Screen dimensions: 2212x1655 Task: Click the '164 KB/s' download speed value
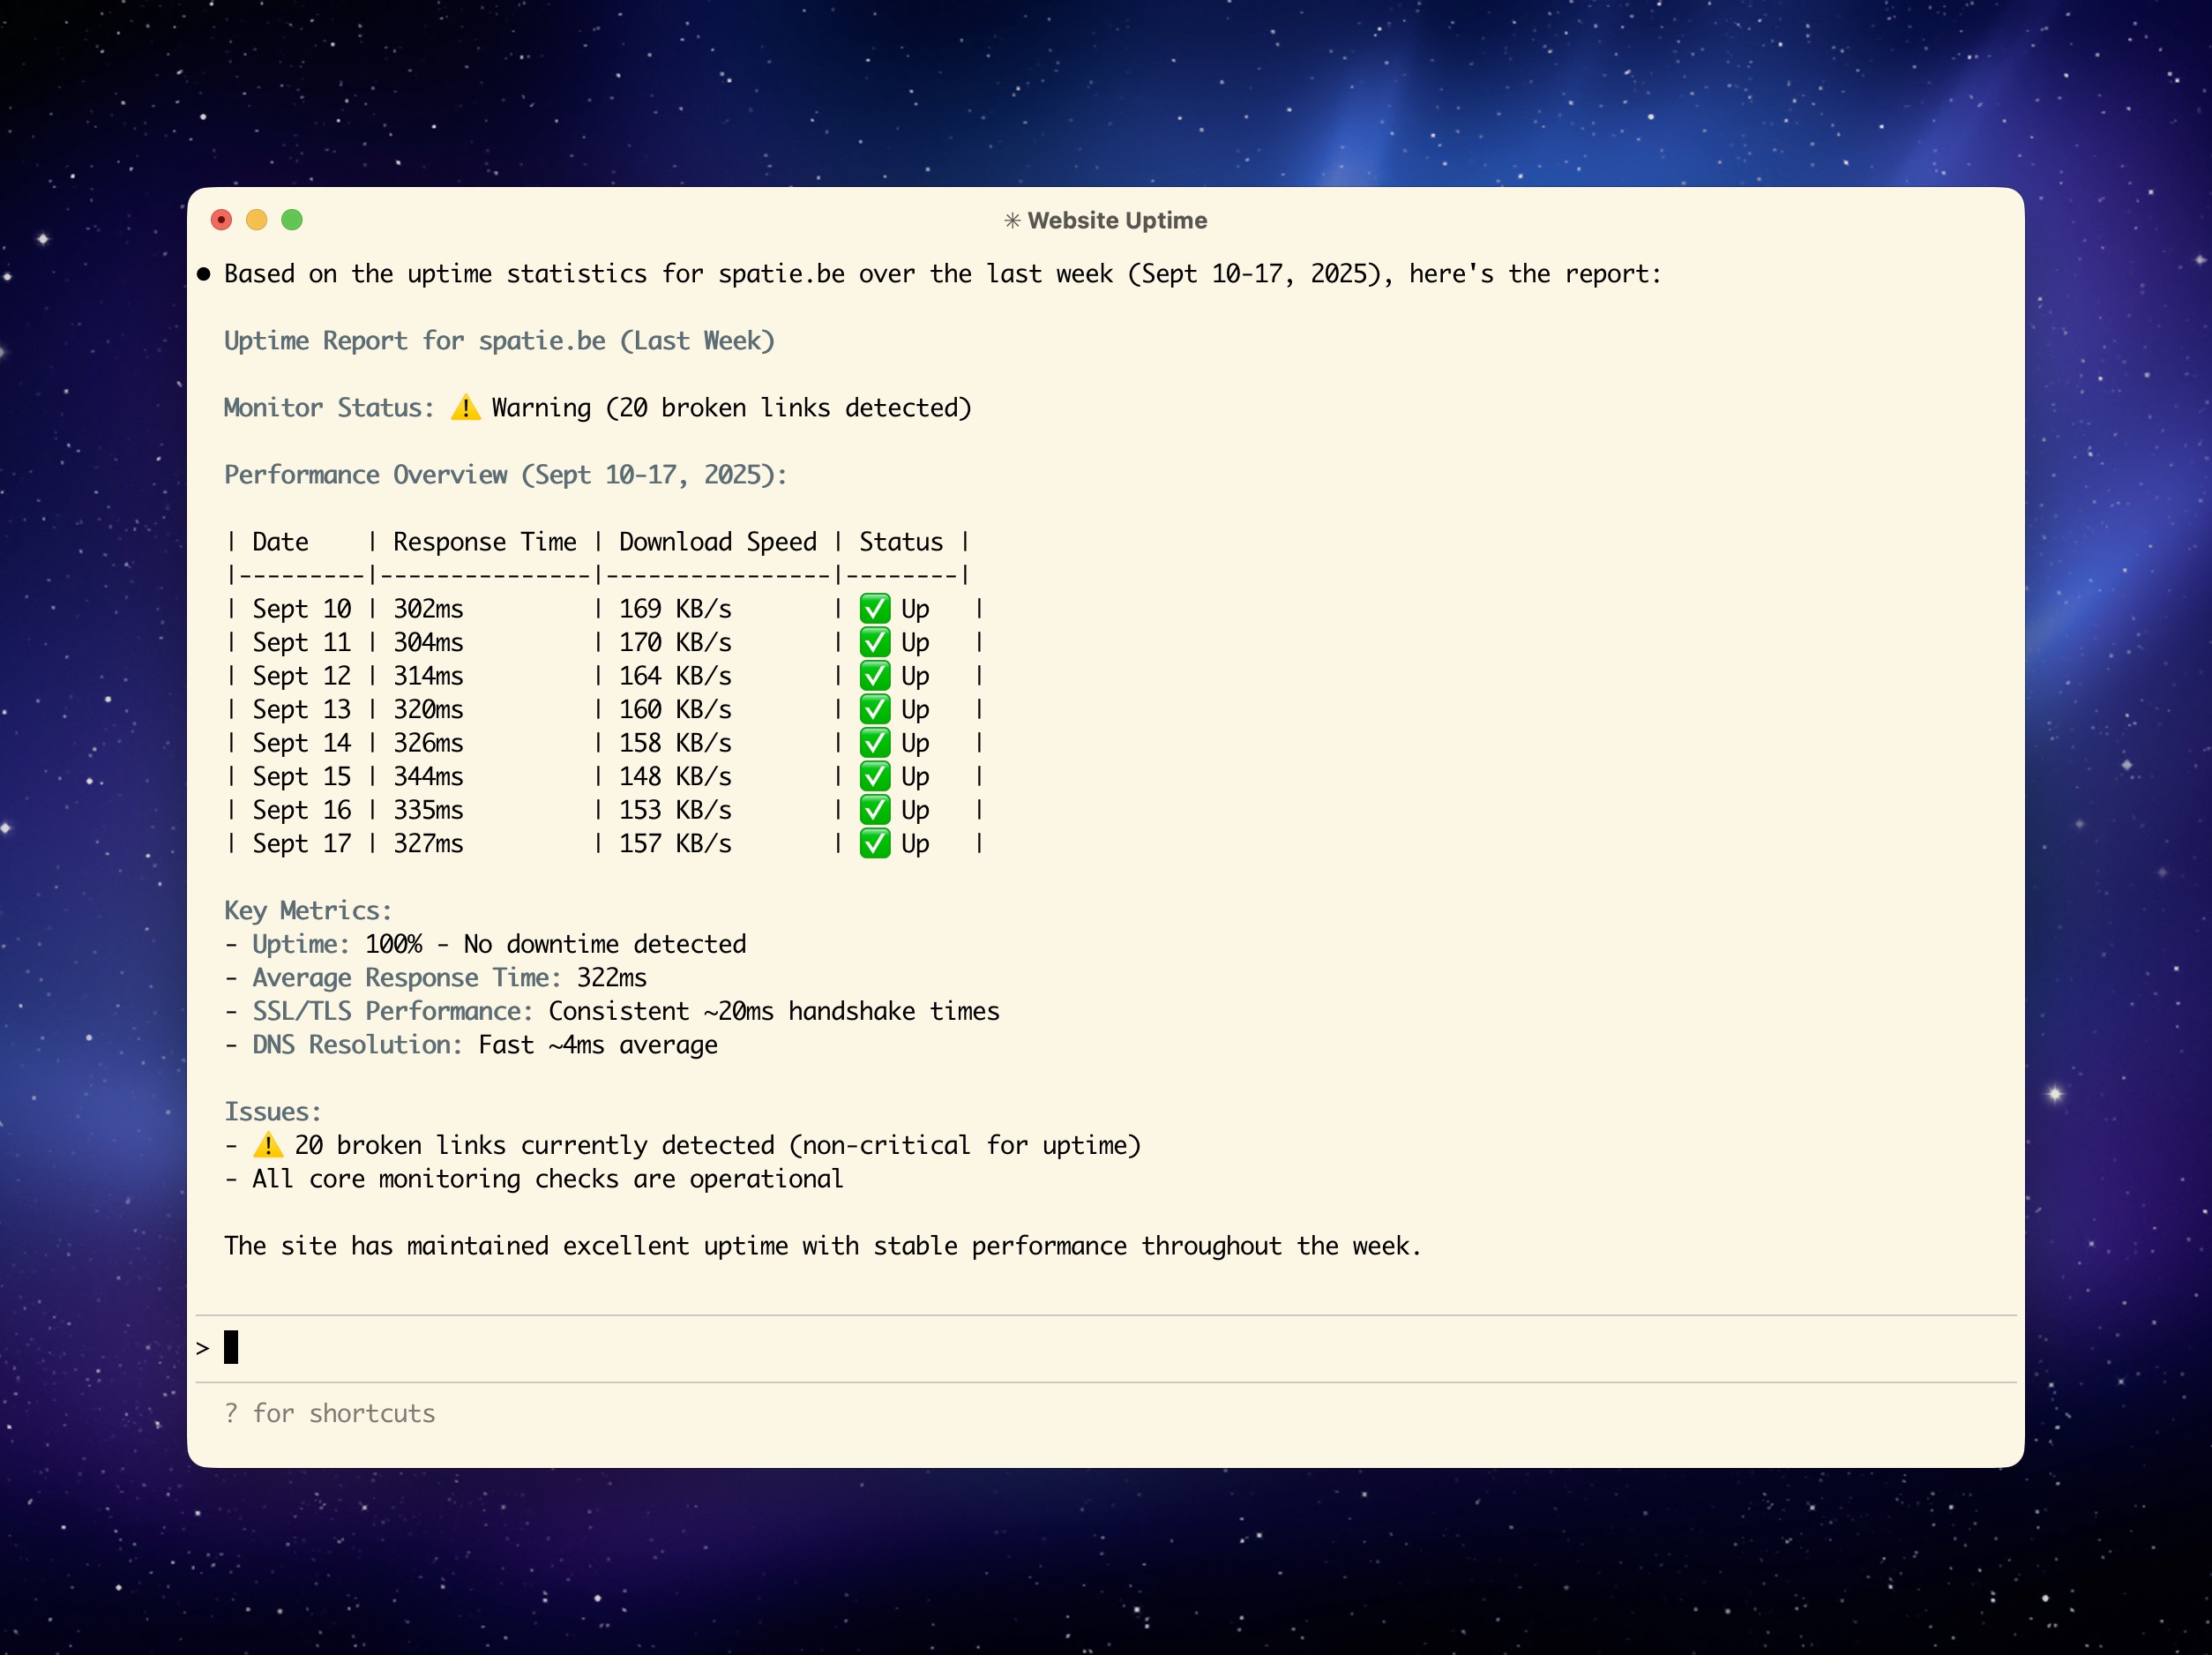point(675,676)
